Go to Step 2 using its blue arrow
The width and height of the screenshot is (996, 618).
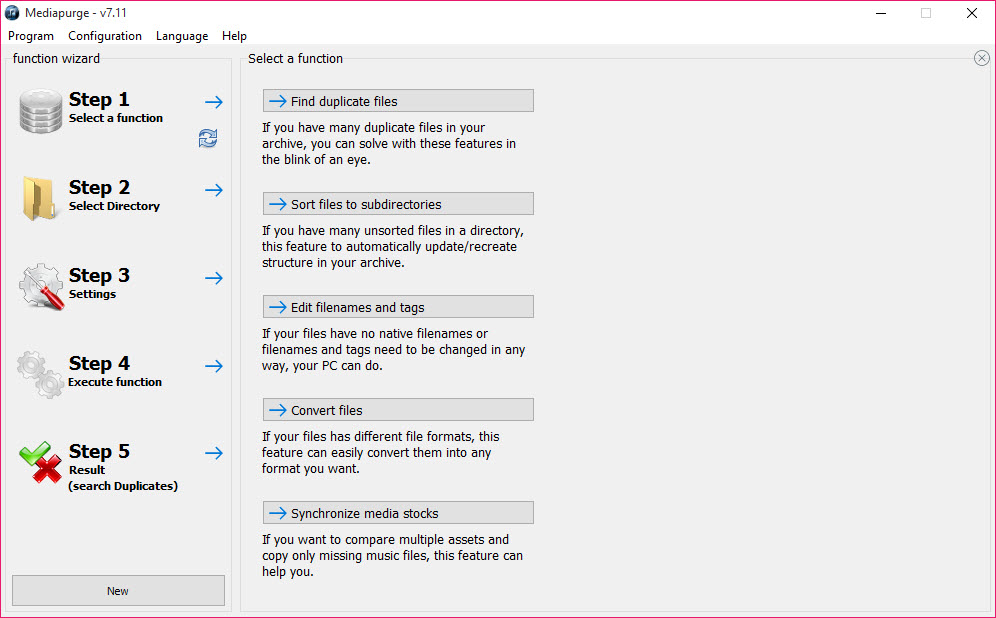tap(214, 190)
